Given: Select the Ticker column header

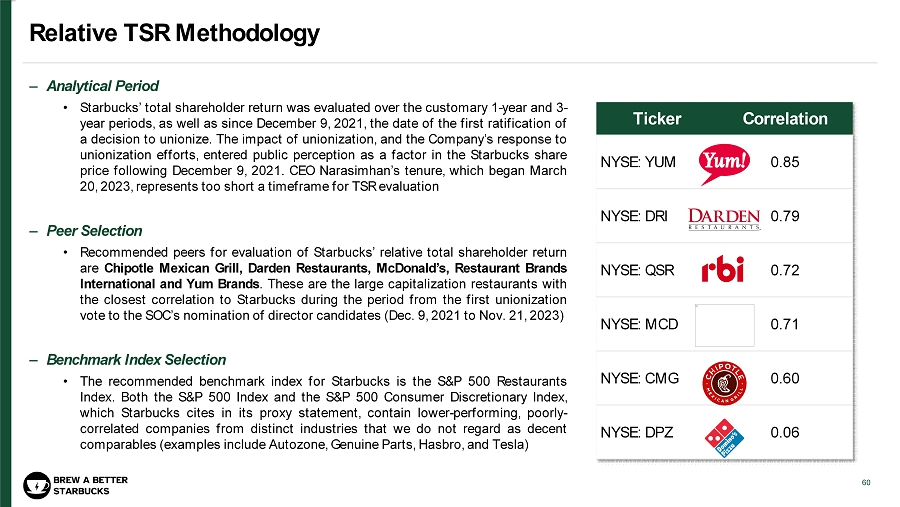Looking at the screenshot, I should (657, 119).
